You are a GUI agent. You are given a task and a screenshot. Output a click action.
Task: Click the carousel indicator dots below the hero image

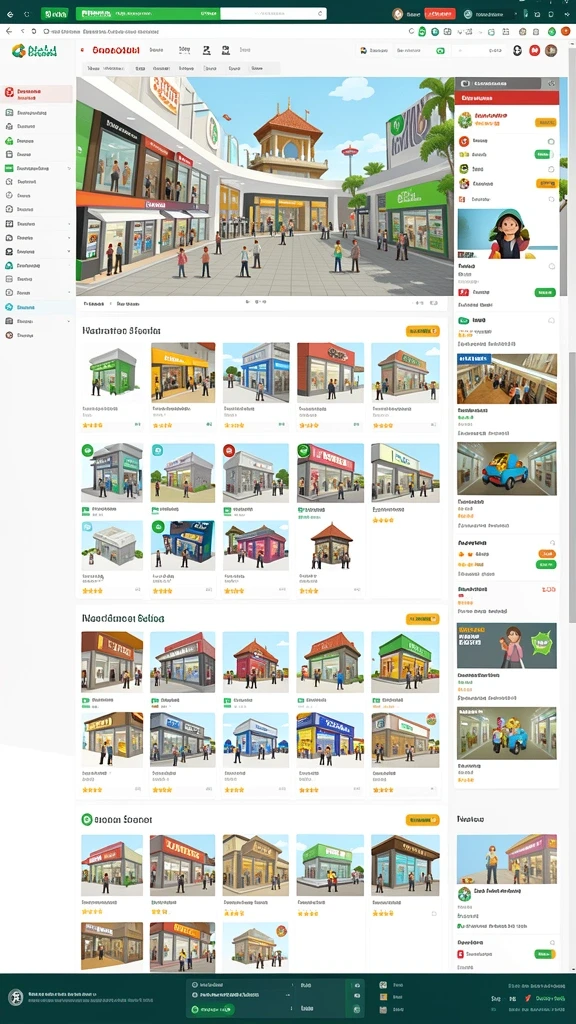coord(255,302)
